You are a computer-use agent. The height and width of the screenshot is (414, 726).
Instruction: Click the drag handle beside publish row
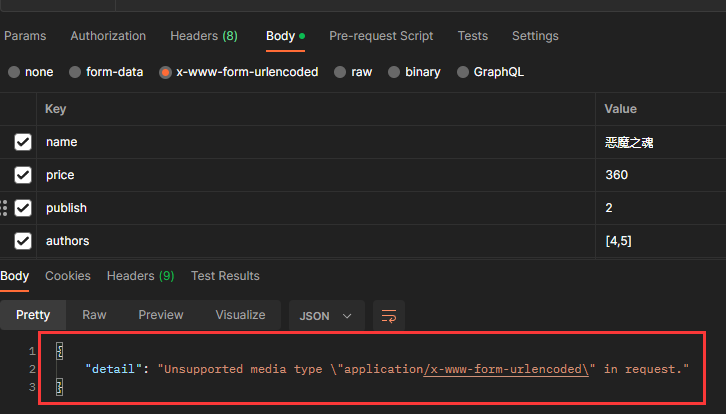(x=5, y=208)
